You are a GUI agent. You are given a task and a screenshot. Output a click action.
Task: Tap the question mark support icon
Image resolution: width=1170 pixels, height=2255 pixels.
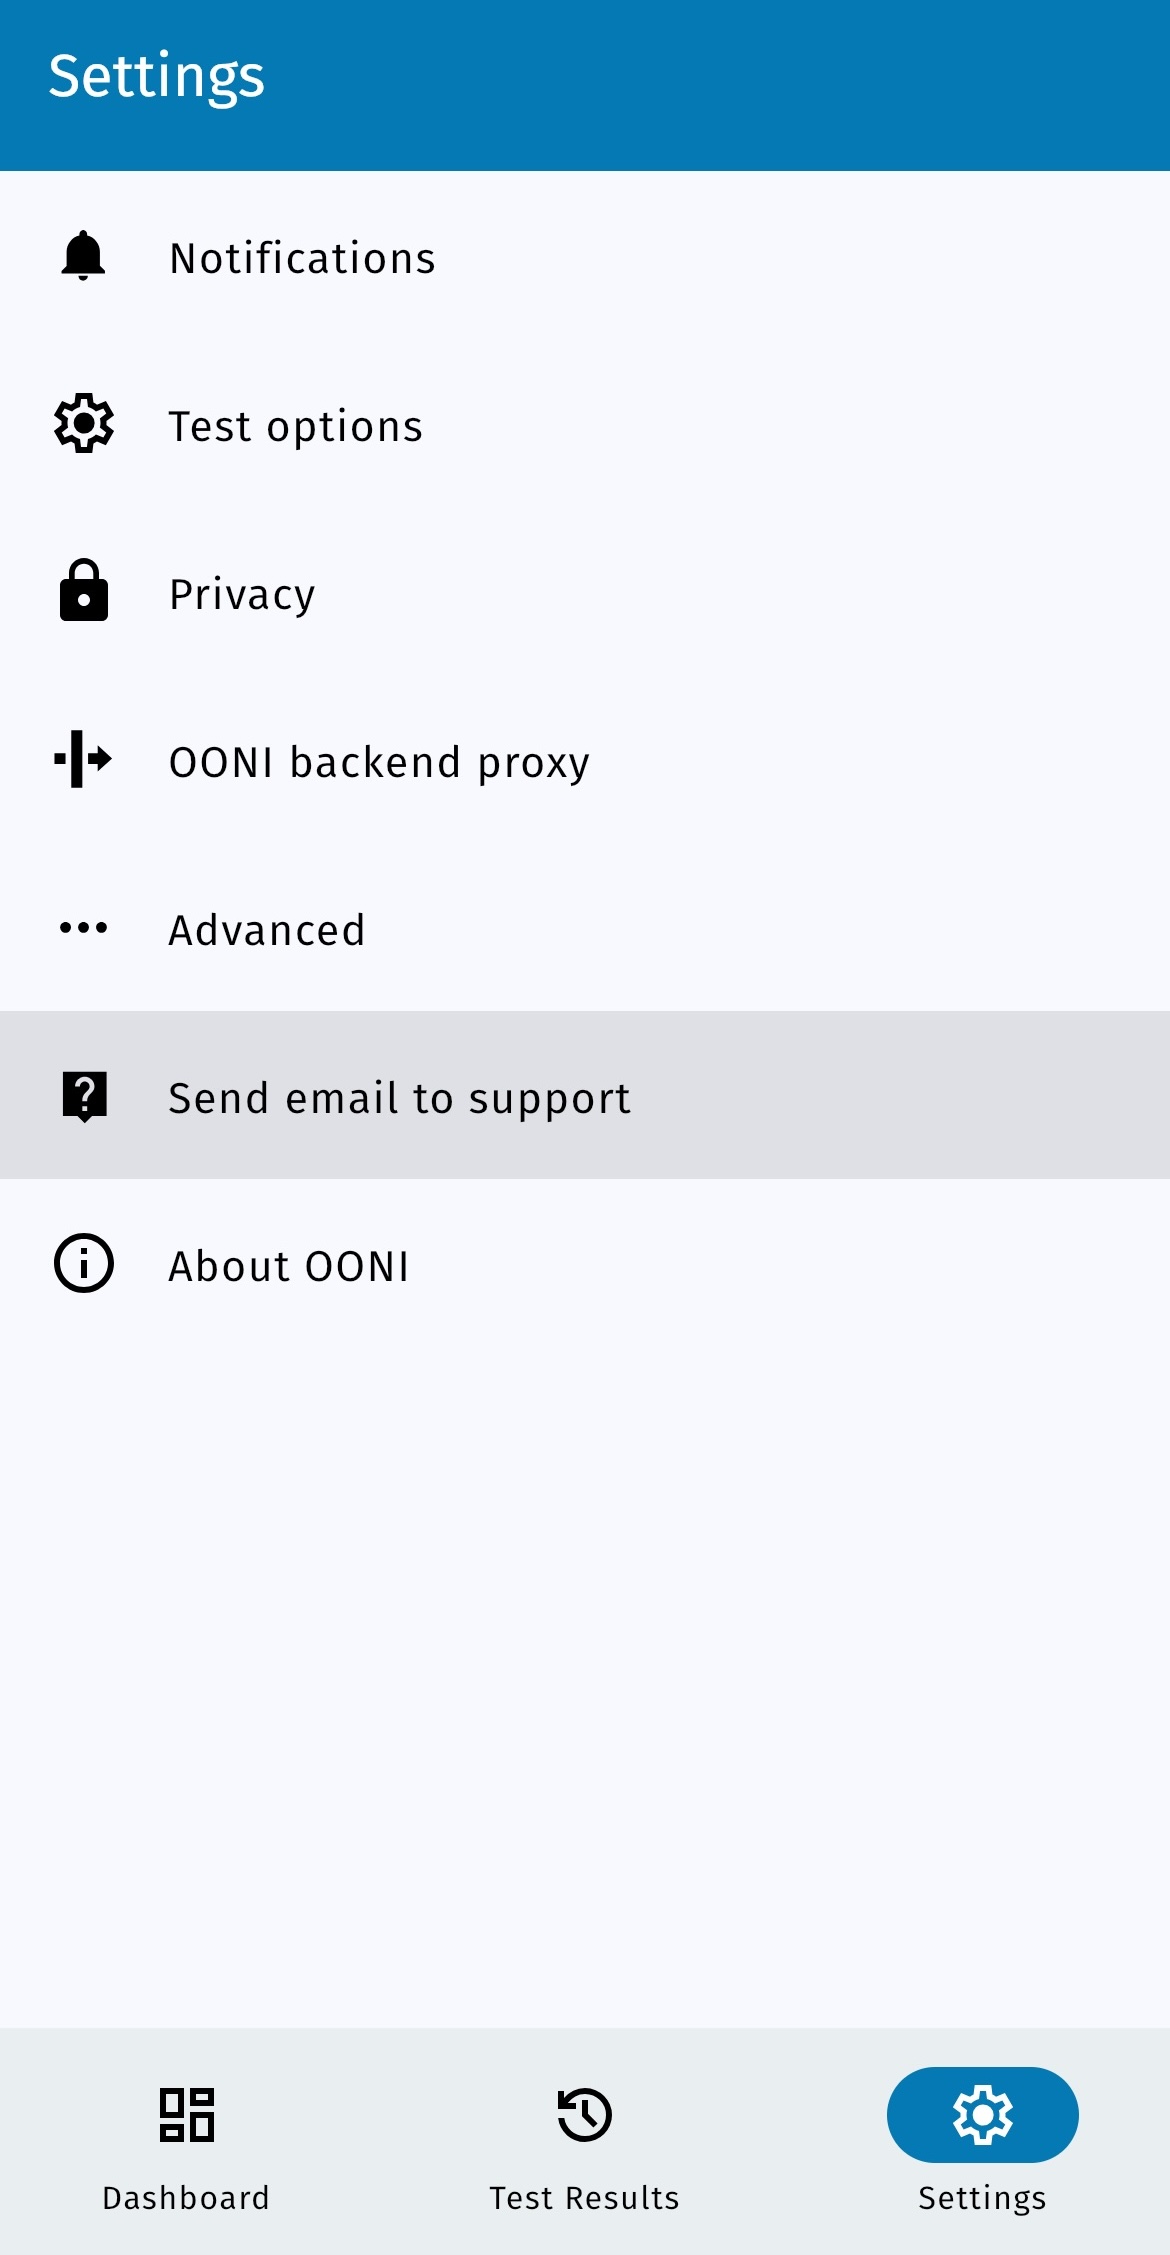84,1096
